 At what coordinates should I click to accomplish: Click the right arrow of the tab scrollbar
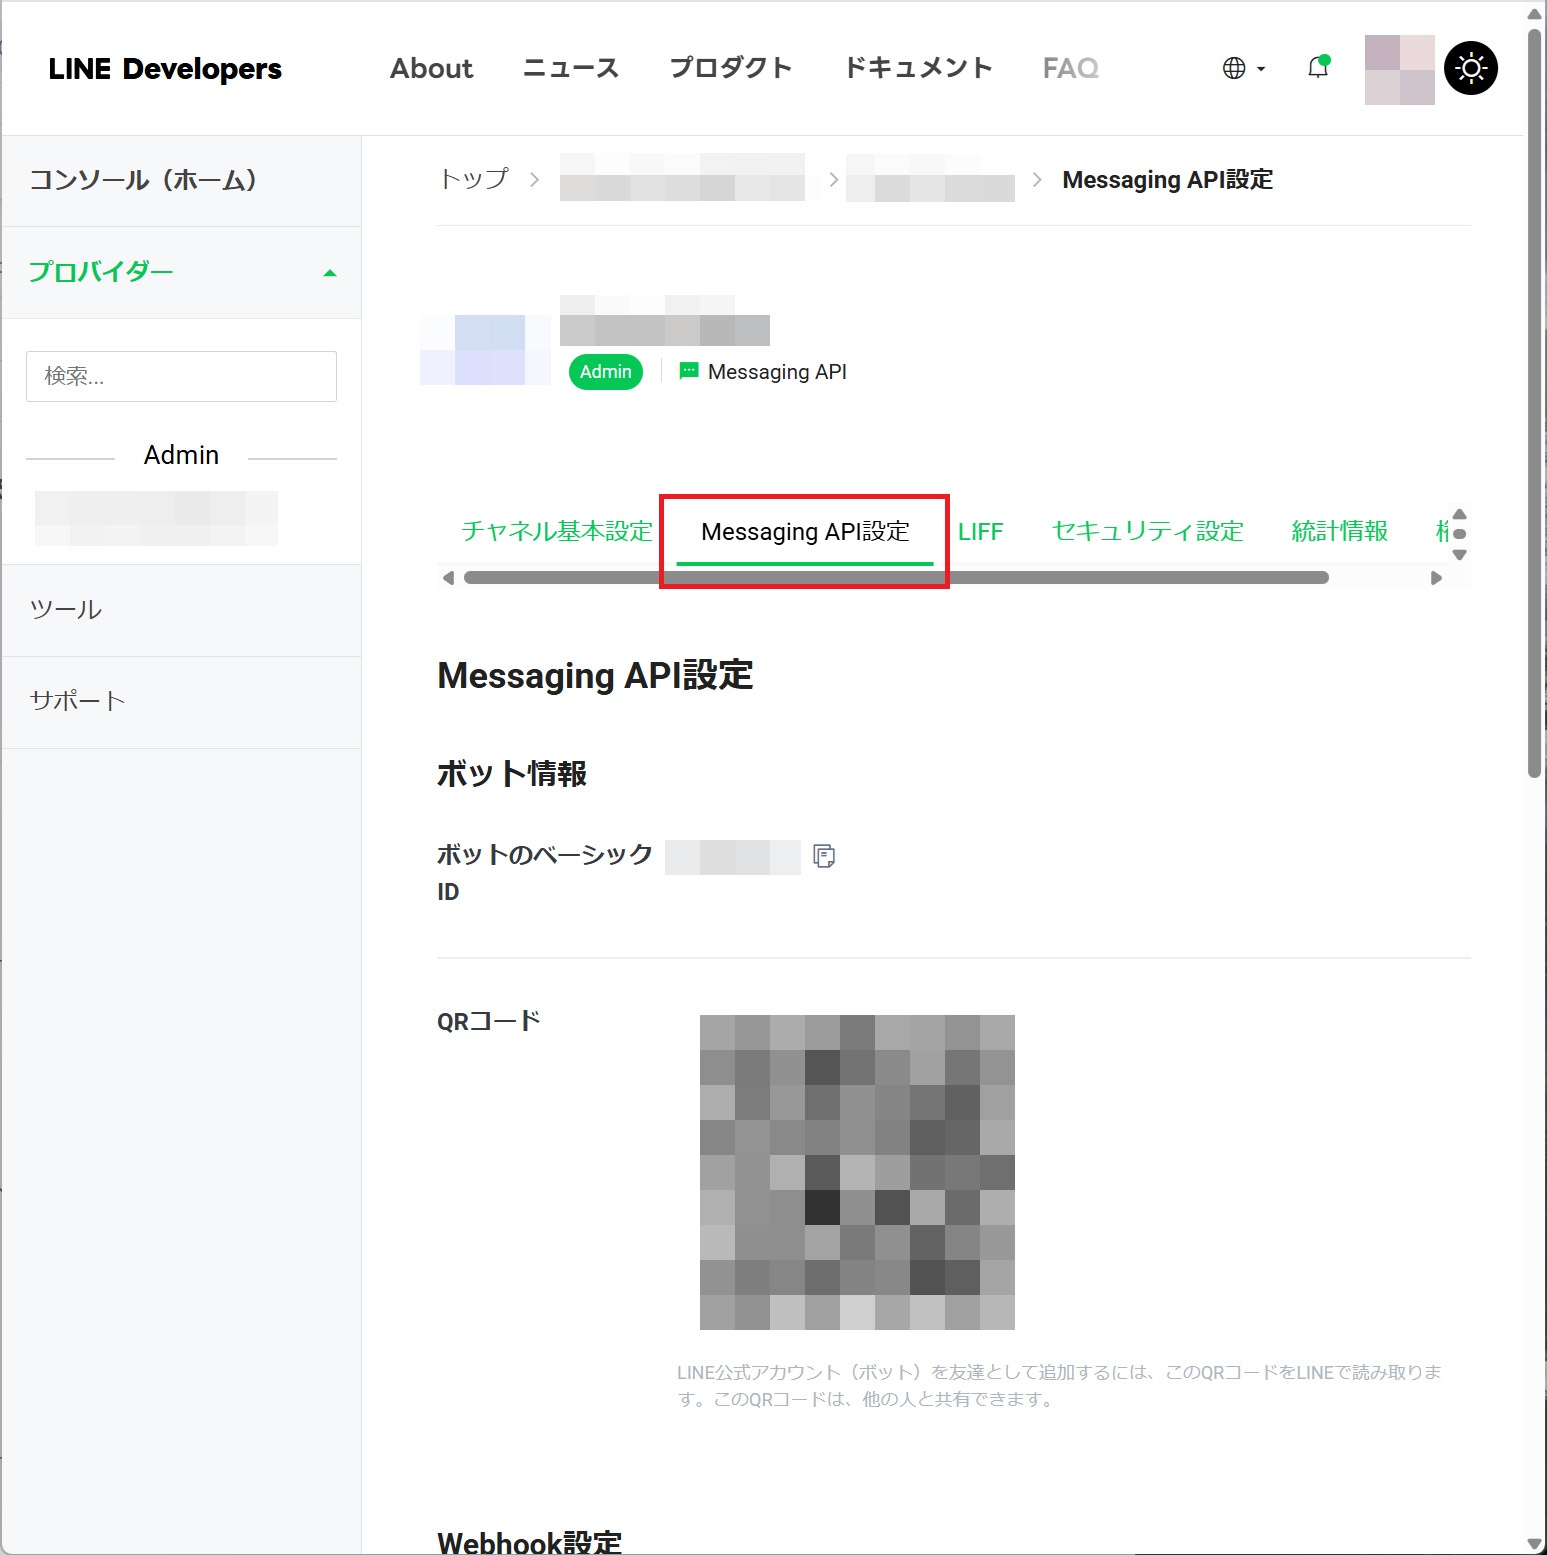(1437, 577)
